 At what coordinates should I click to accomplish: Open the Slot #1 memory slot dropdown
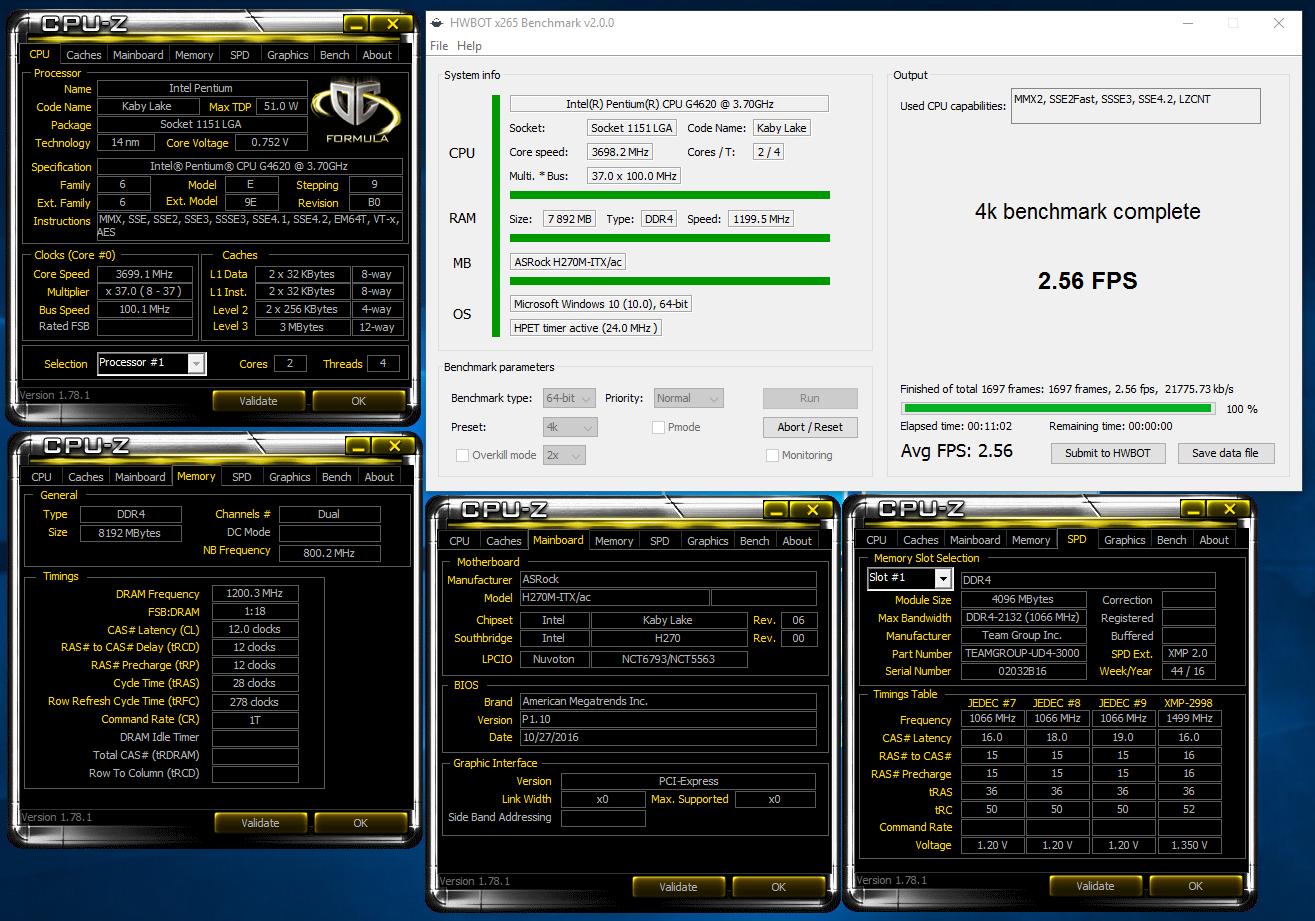(x=910, y=578)
